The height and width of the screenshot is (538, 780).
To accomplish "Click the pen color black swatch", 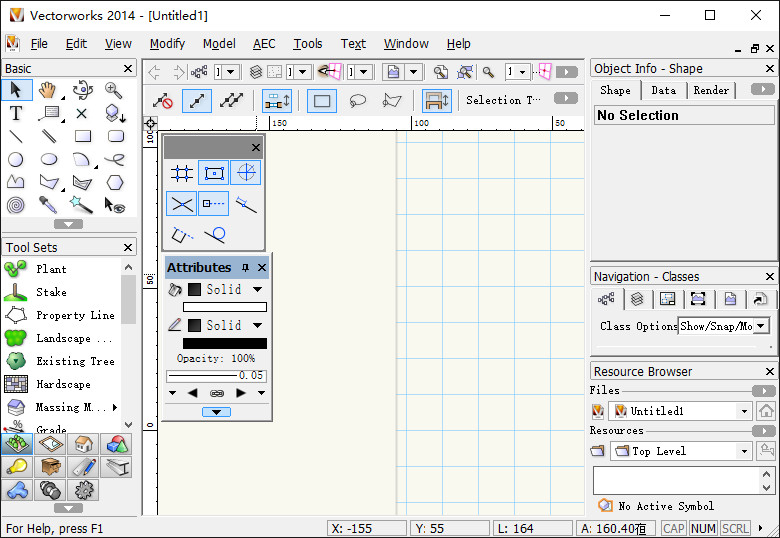I will click(x=225, y=344).
